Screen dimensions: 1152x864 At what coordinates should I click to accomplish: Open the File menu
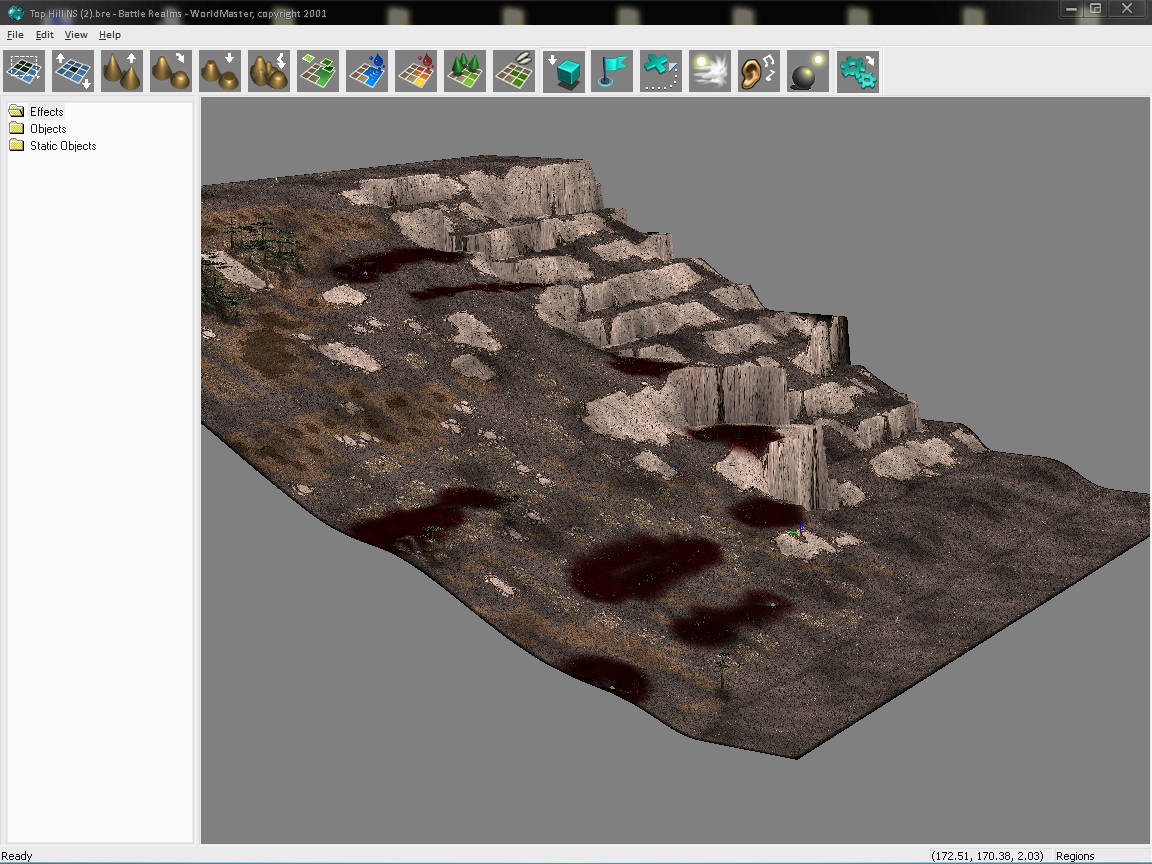15,35
